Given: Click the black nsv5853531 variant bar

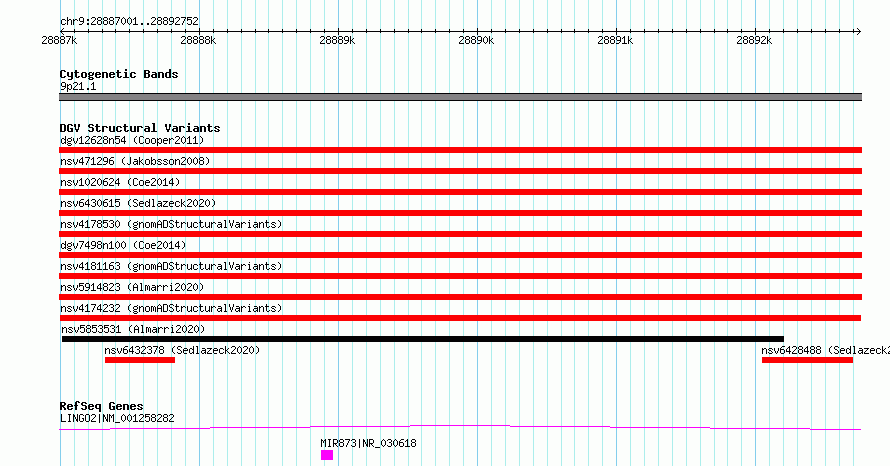Looking at the screenshot, I should (423, 339).
